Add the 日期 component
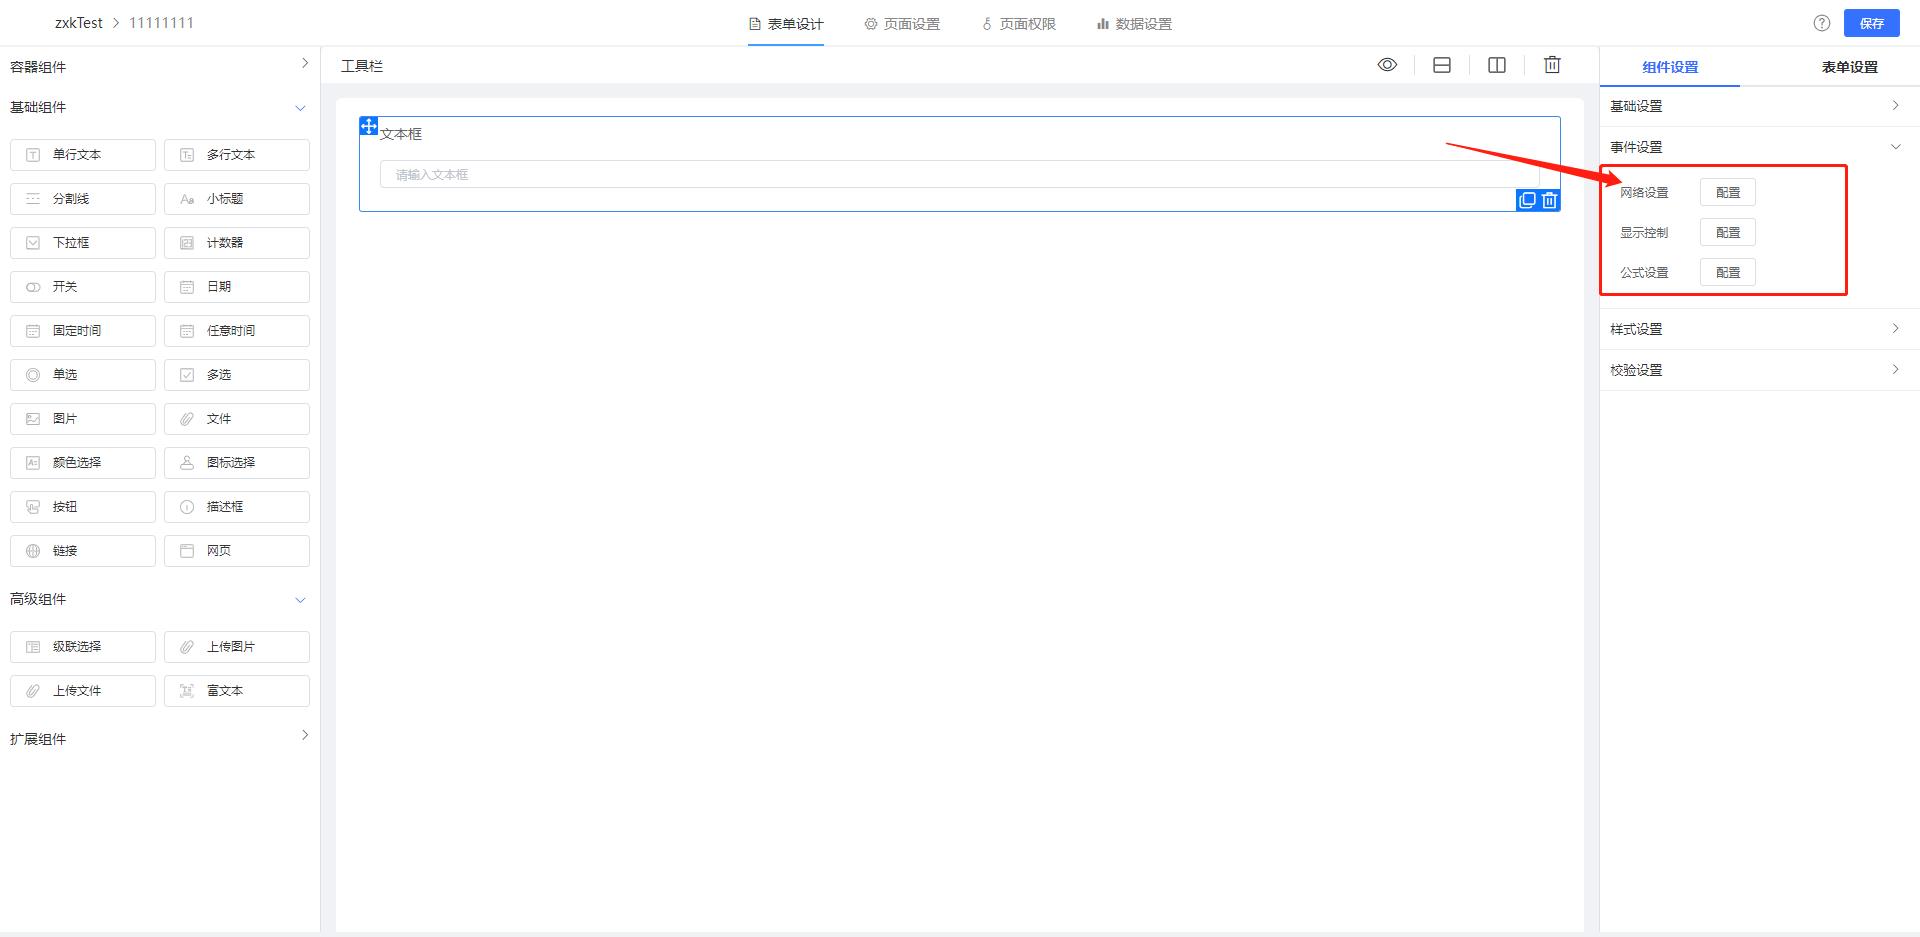The height and width of the screenshot is (937, 1920). tap(237, 287)
